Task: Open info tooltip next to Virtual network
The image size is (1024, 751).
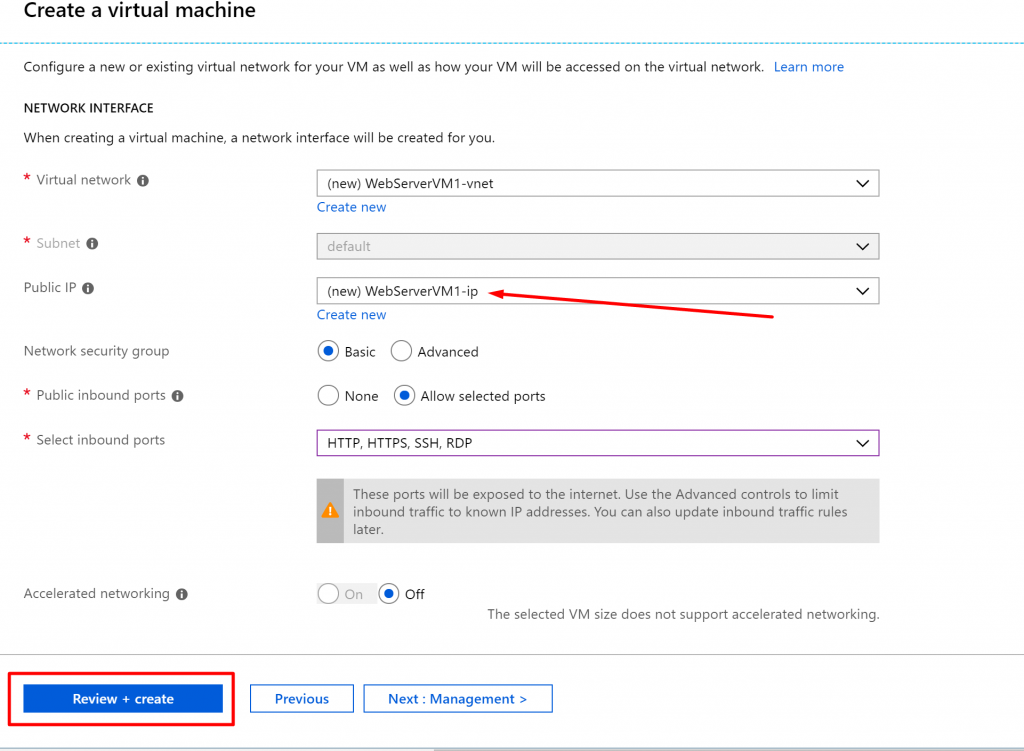Action: tap(142, 181)
